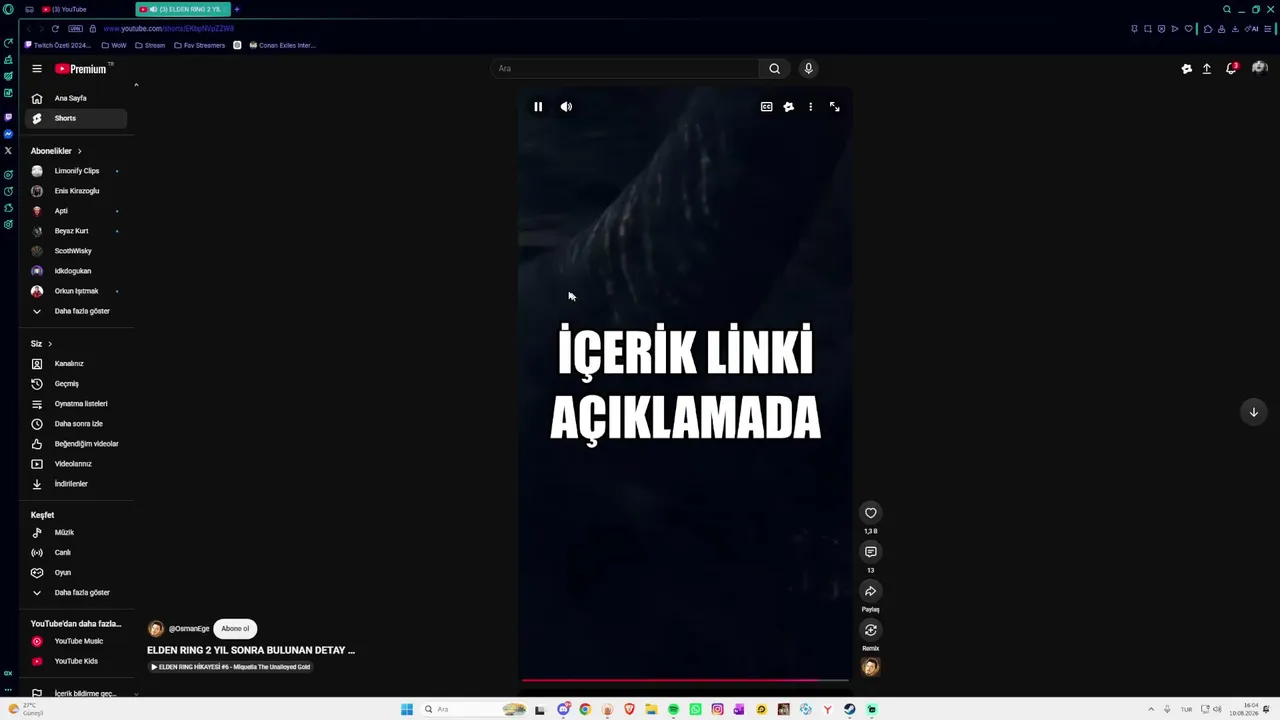Open the sound source thumbnail below Remix
This screenshot has width=1280, height=720.
[871, 667]
